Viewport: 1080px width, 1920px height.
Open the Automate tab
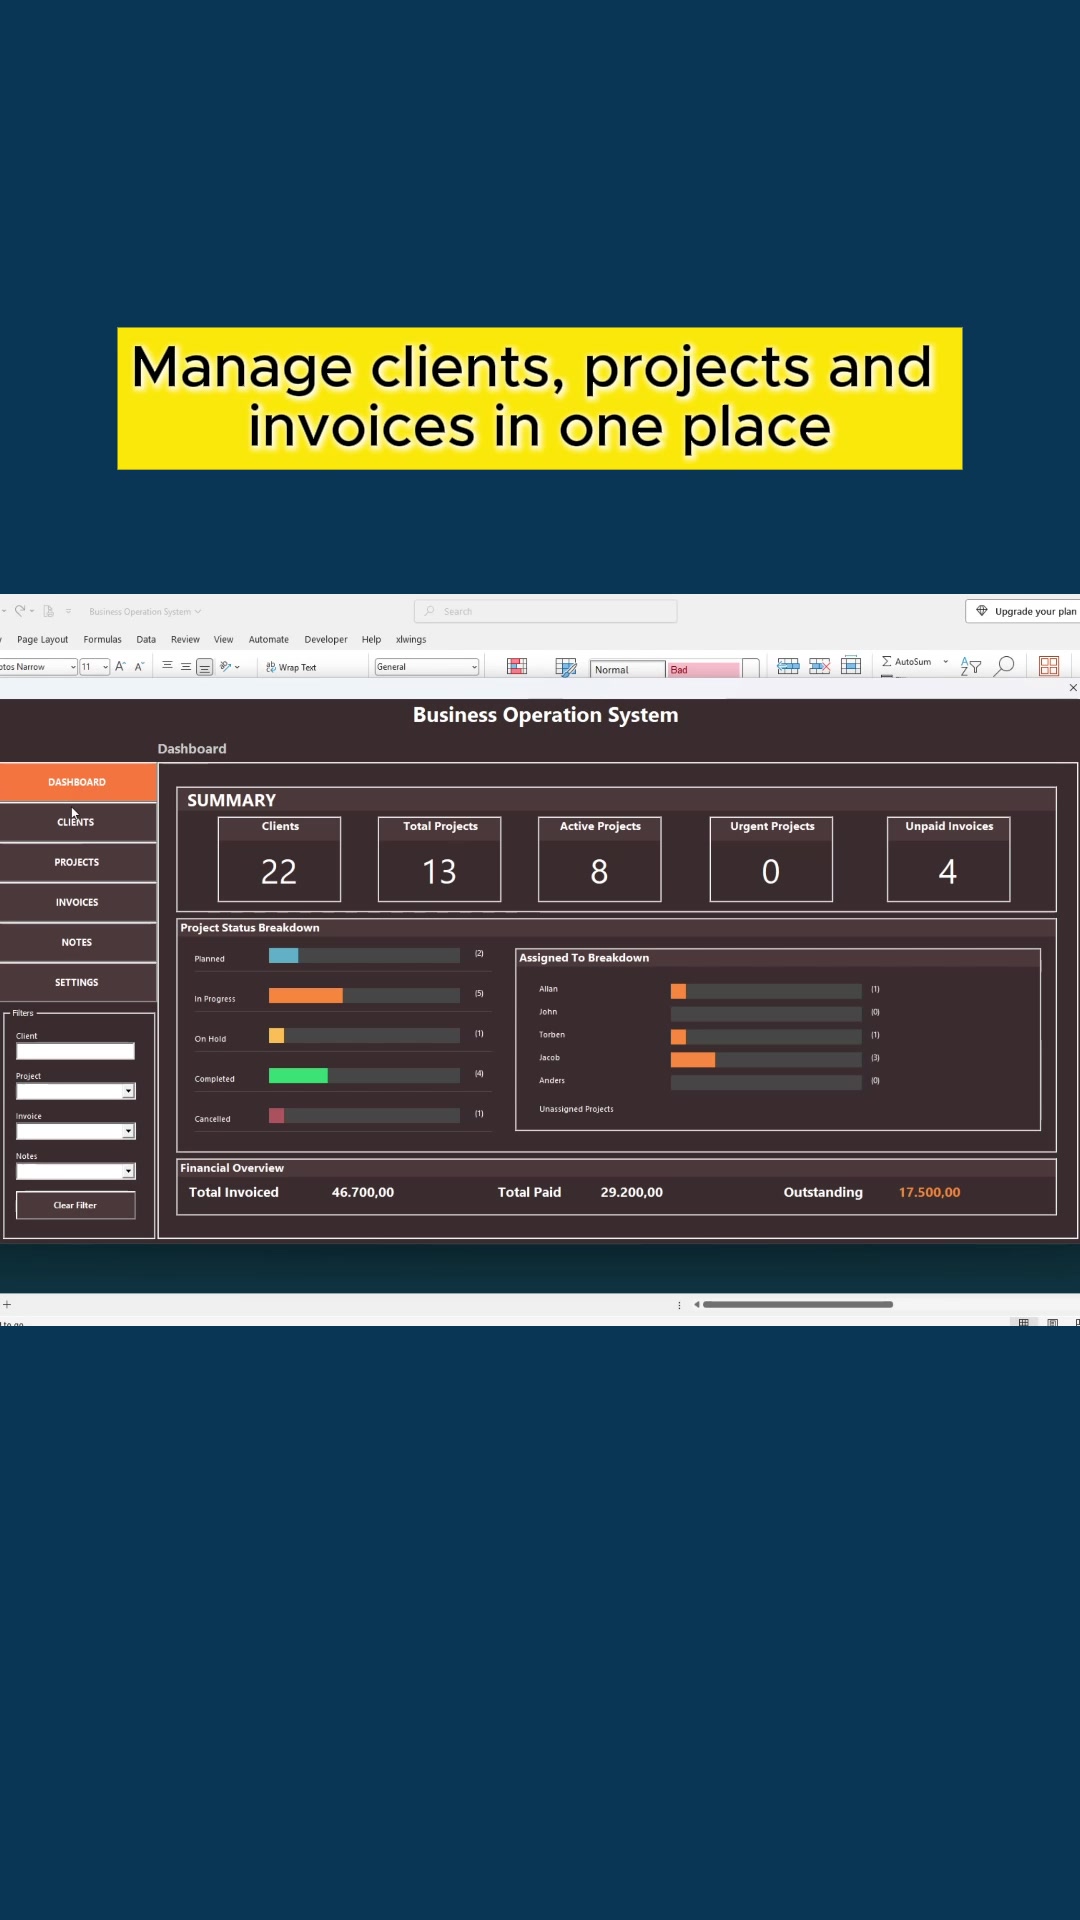point(268,640)
